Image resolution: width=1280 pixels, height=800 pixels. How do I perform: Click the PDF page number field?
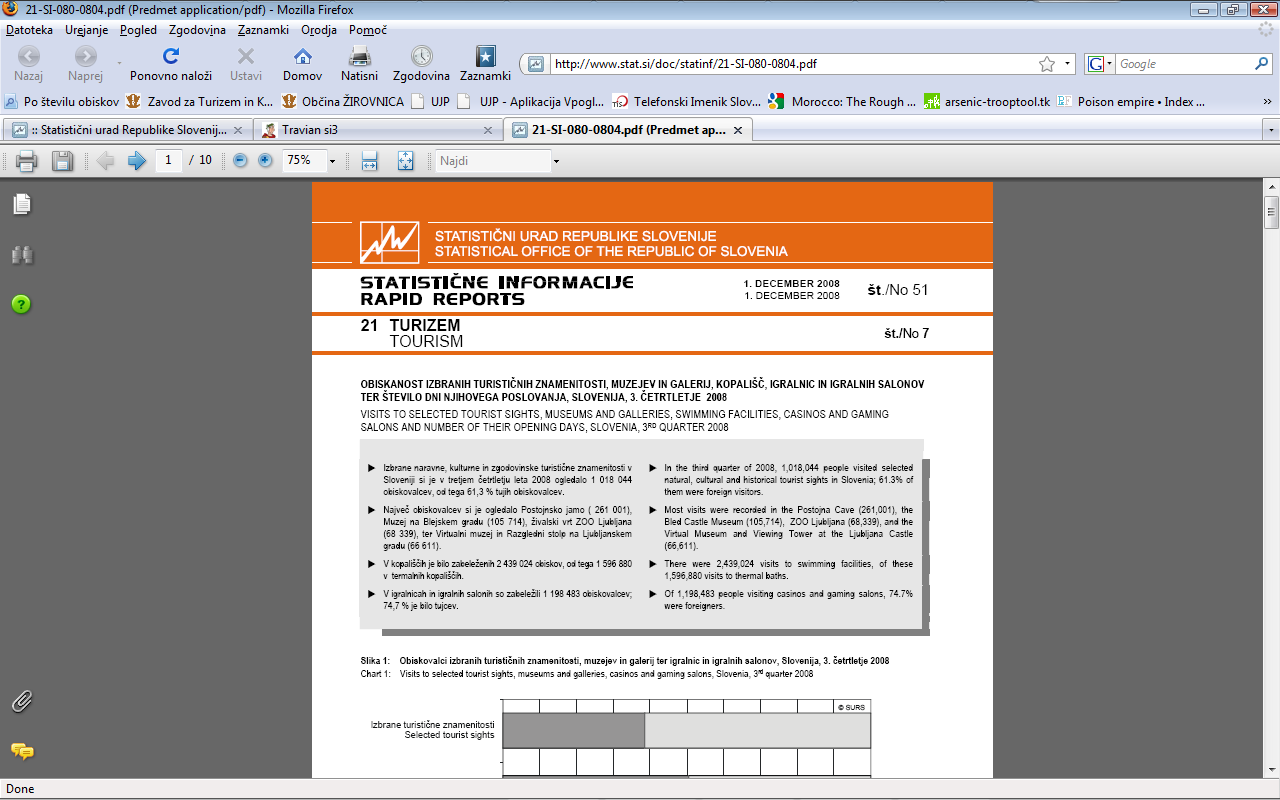pyautogui.click(x=168, y=160)
